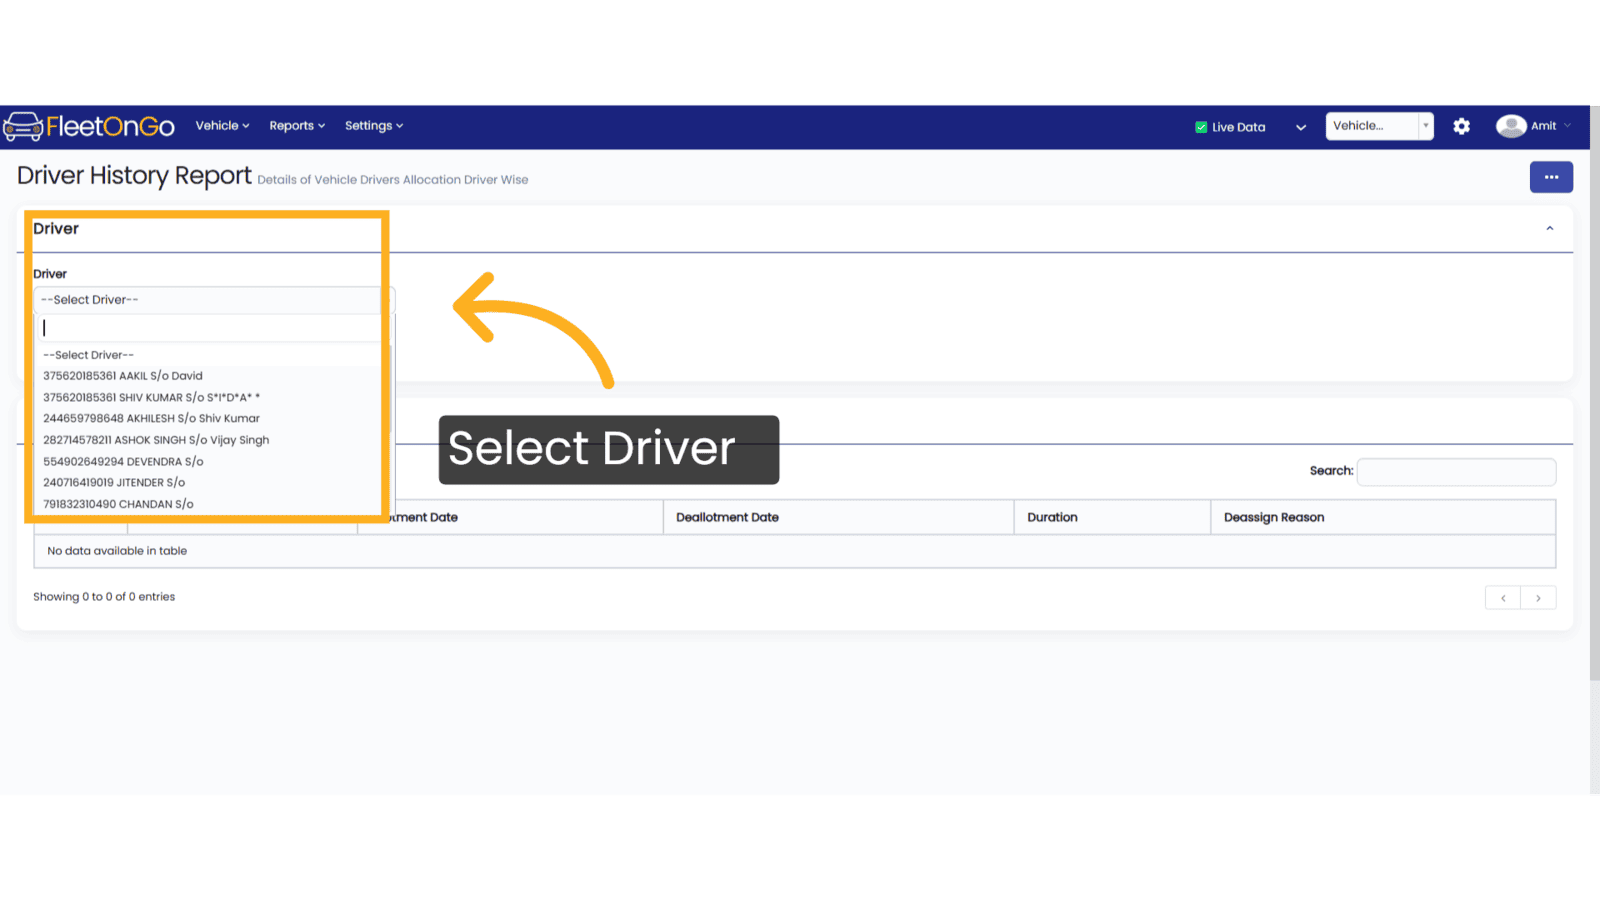Select driver DEVENDRA from list
This screenshot has height=900, width=1600.
coord(212,461)
